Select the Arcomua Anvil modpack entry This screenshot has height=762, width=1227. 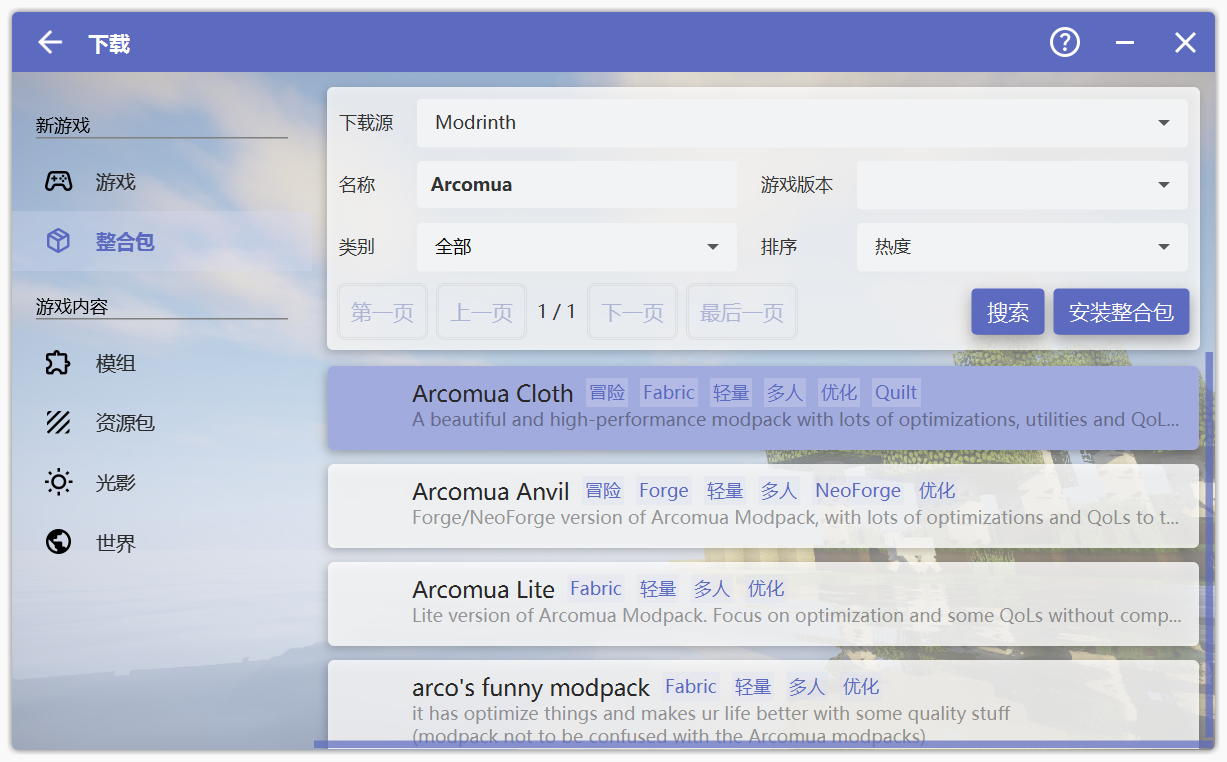(763, 506)
